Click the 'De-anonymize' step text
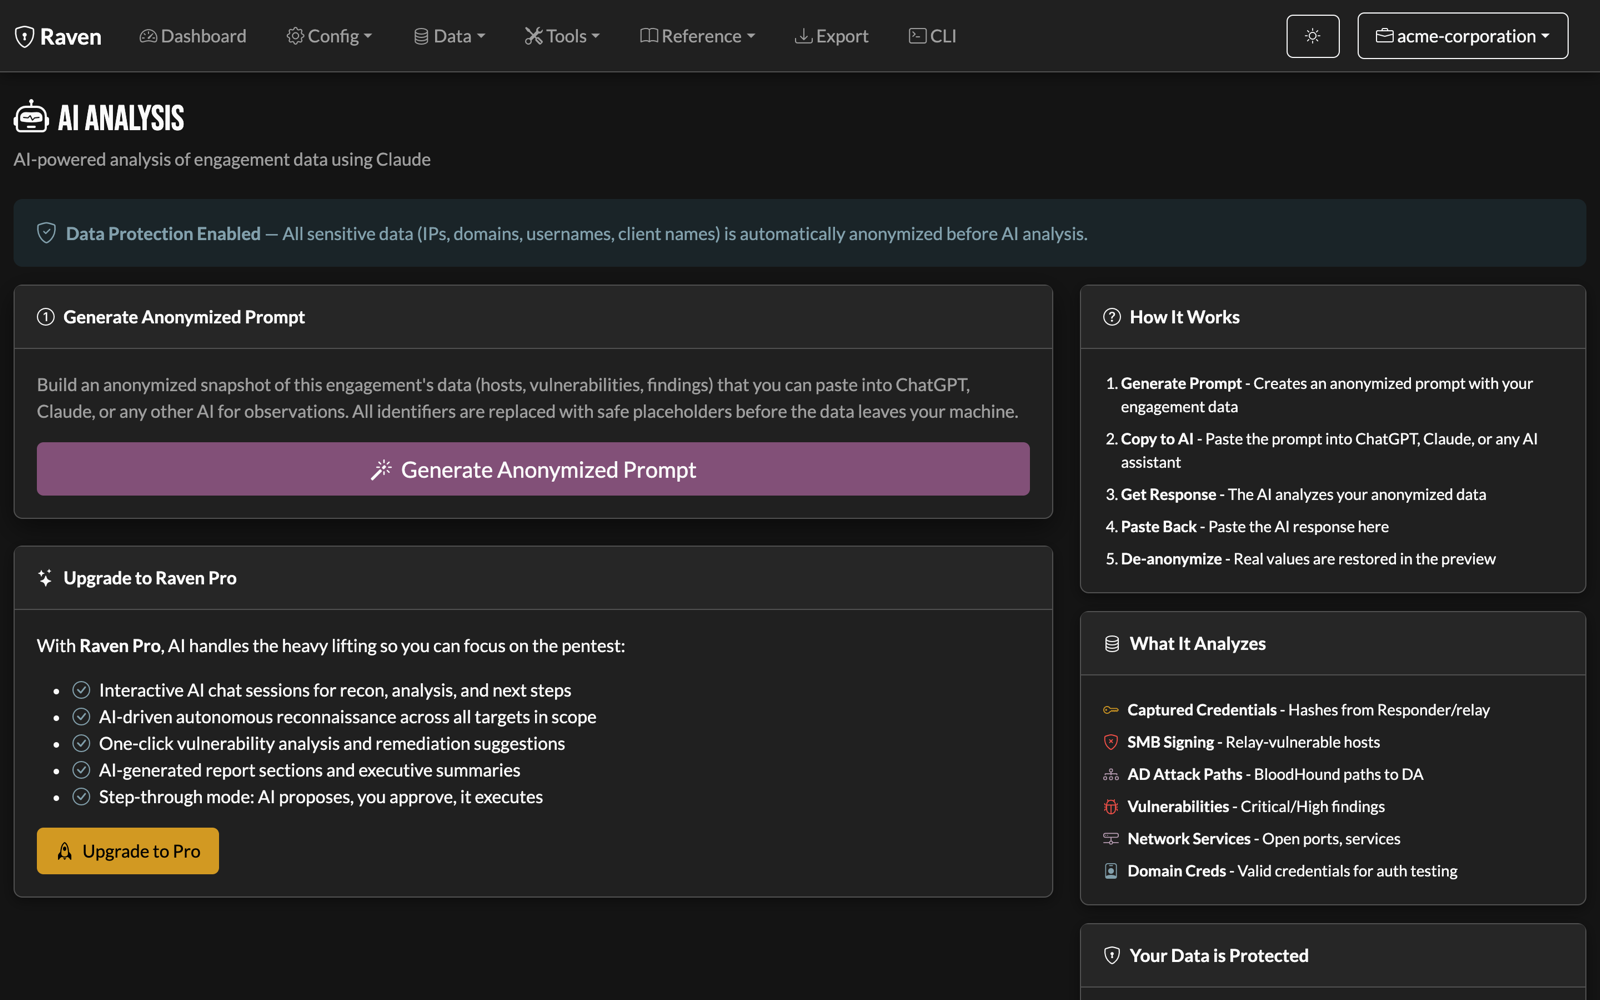The height and width of the screenshot is (1000, 1600). pyautogui.click(x=1171, y=559)
